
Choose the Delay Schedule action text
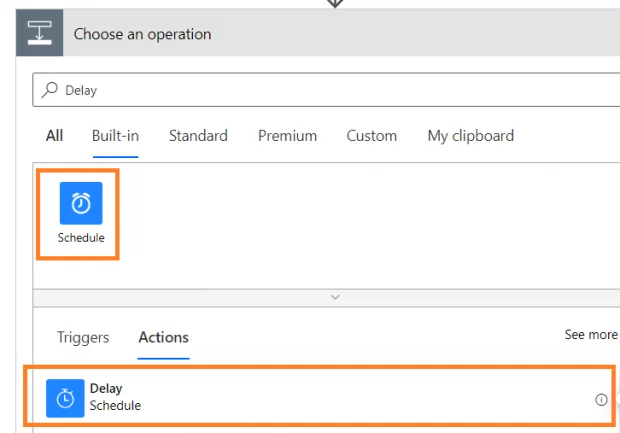coord(115,397)
